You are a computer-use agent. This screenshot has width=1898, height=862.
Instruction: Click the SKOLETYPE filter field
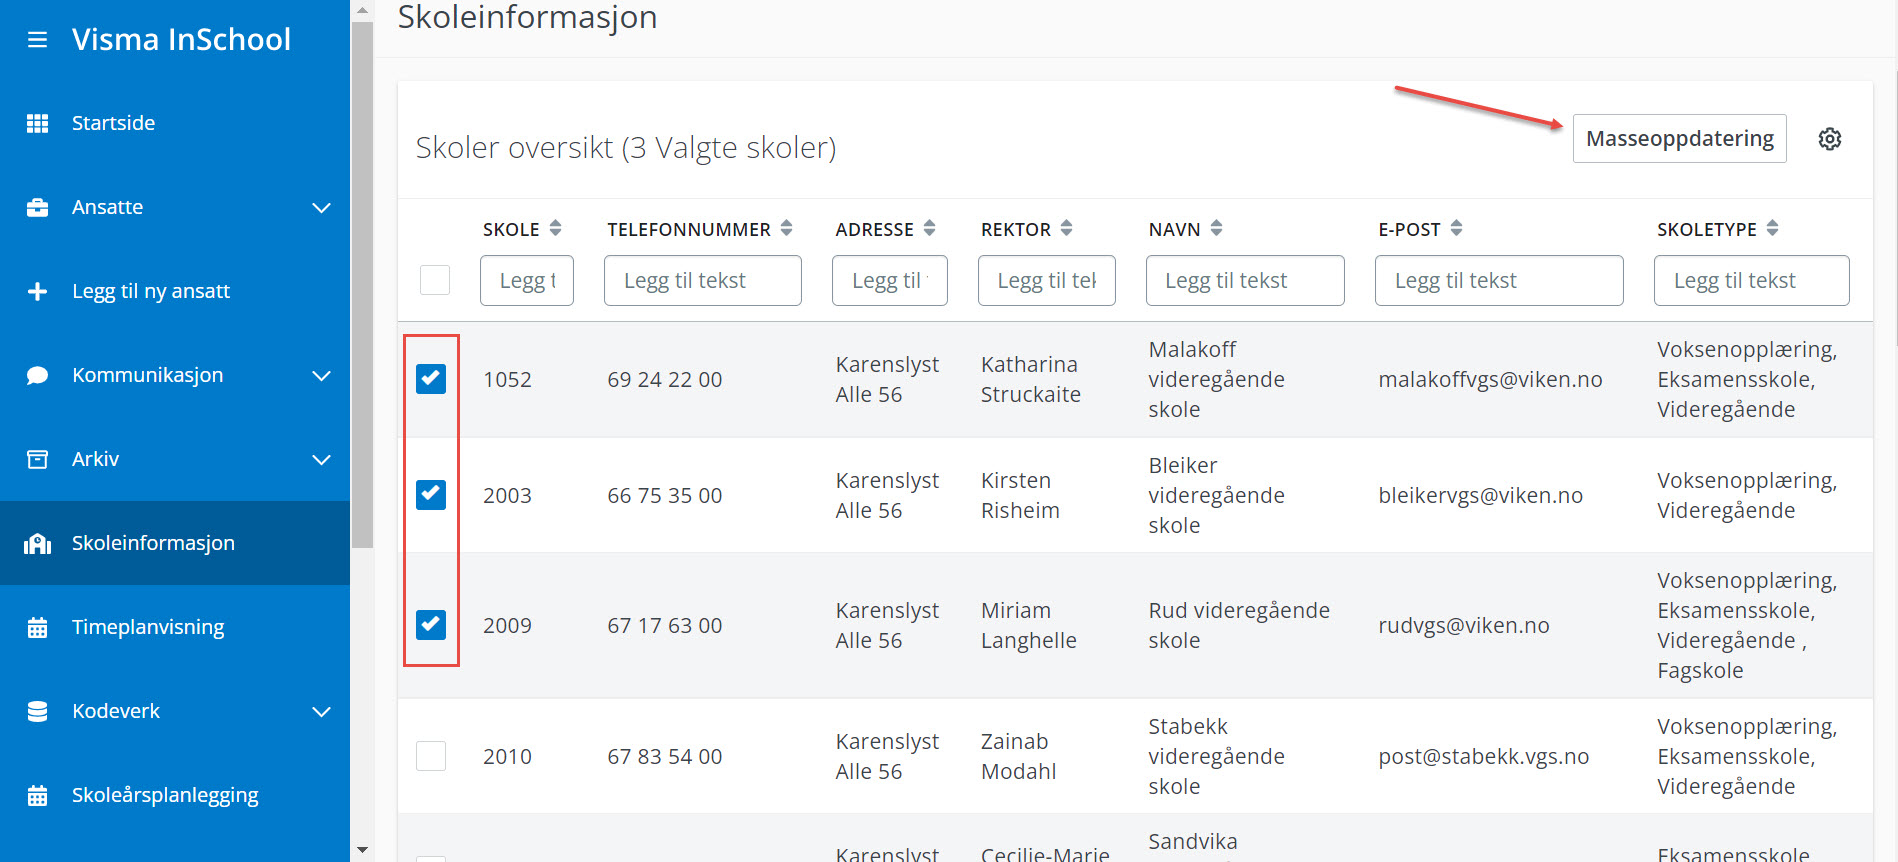(1752, 280)
